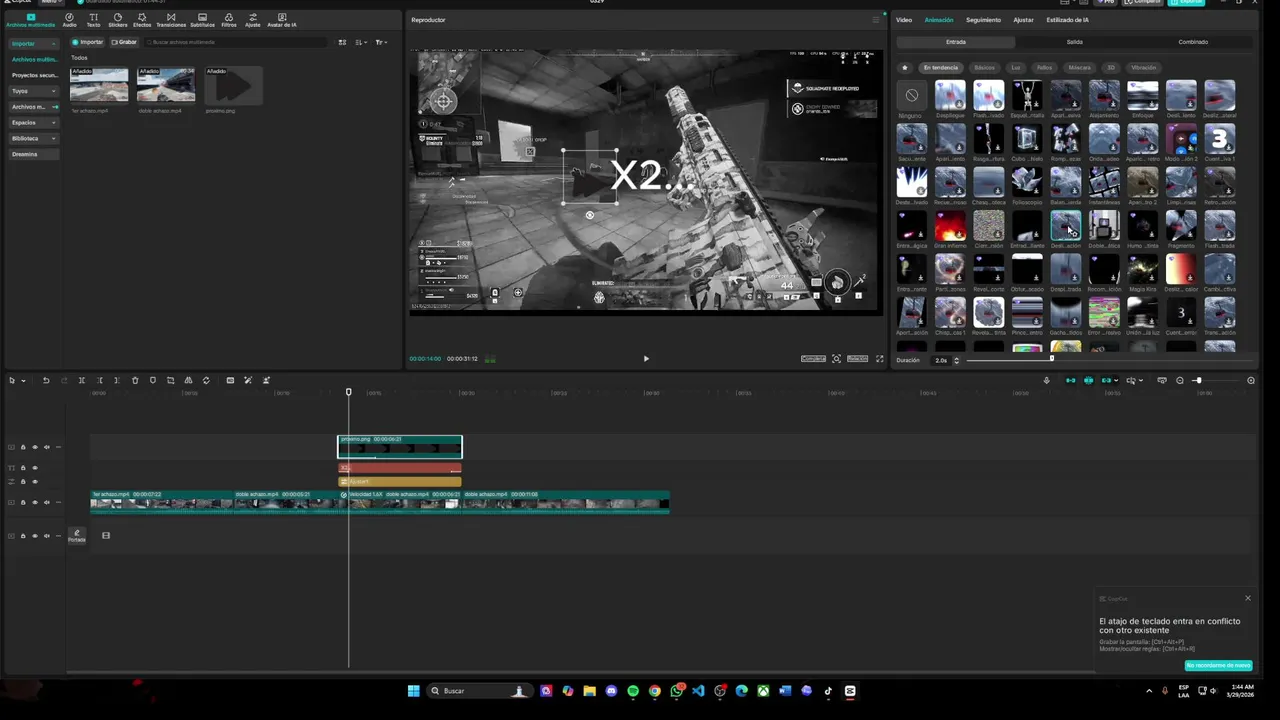The height and width of the screenshot is (720, 1280).
Task: Click the undo arrow in timeline toolbar
Action: pyautogui.click(x=45, y=380)
